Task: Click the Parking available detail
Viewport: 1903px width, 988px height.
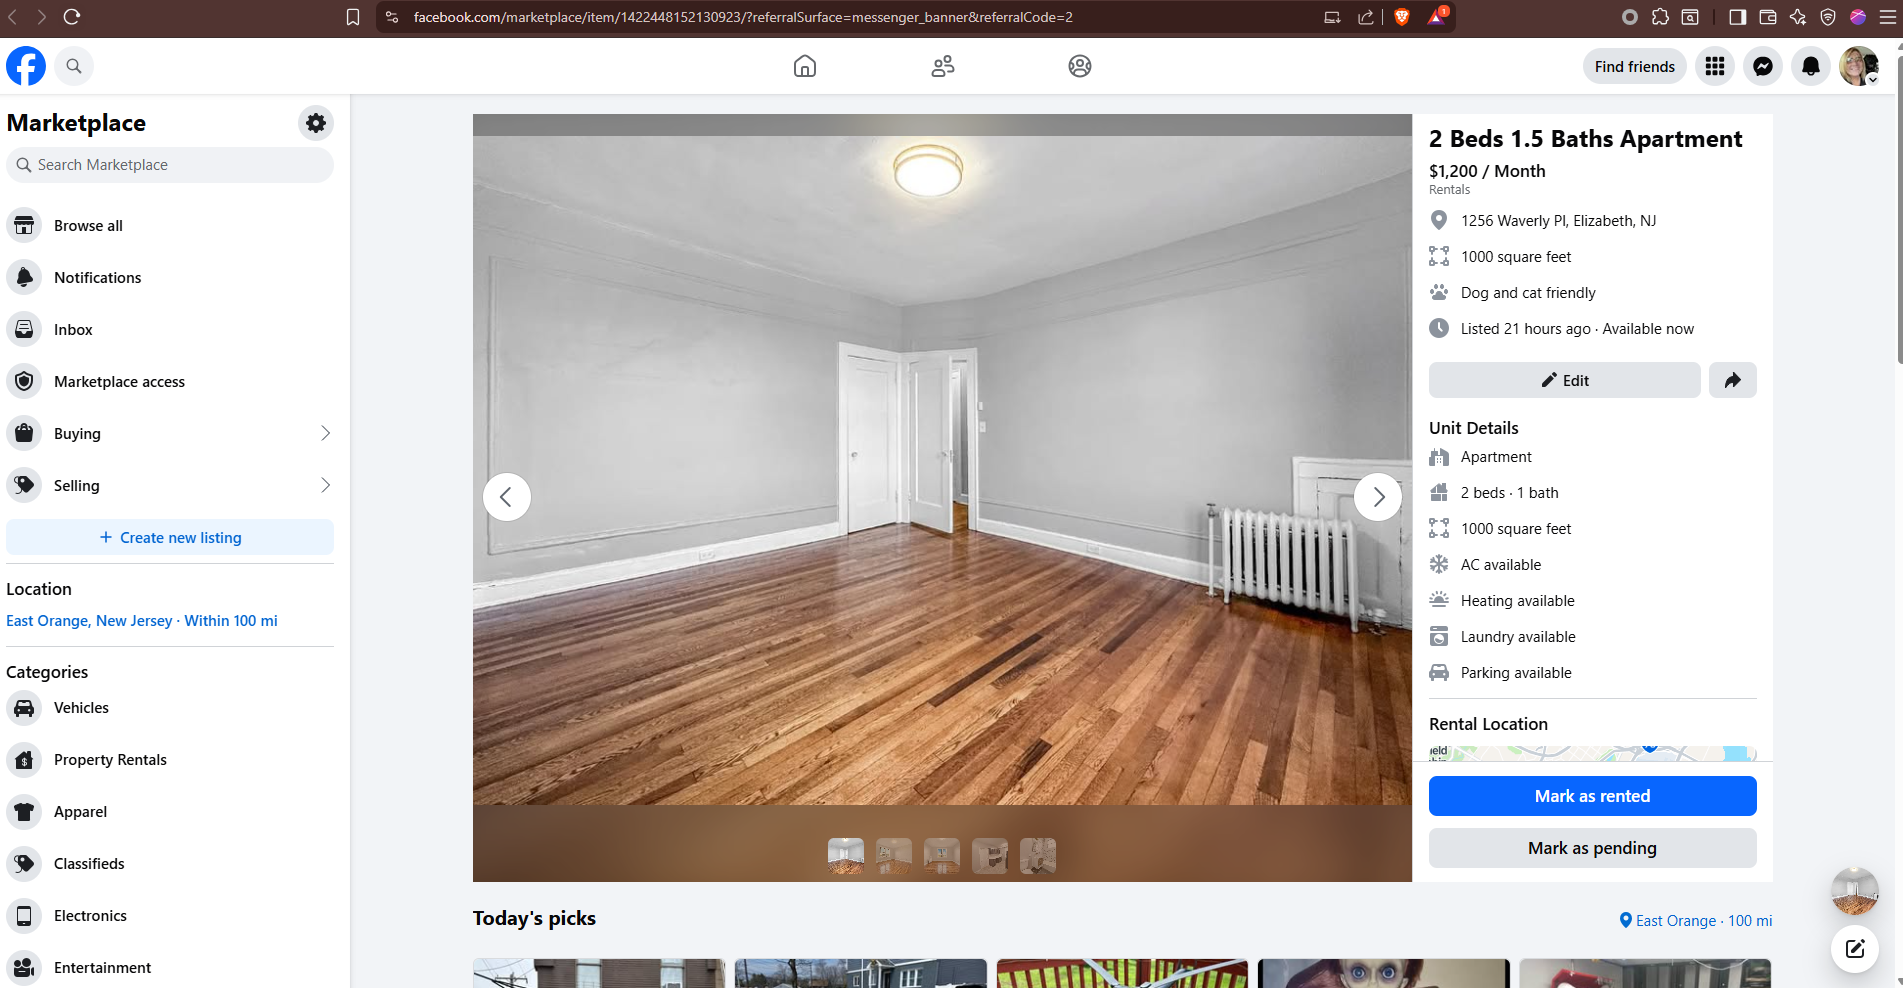Action: (1516, 673)
